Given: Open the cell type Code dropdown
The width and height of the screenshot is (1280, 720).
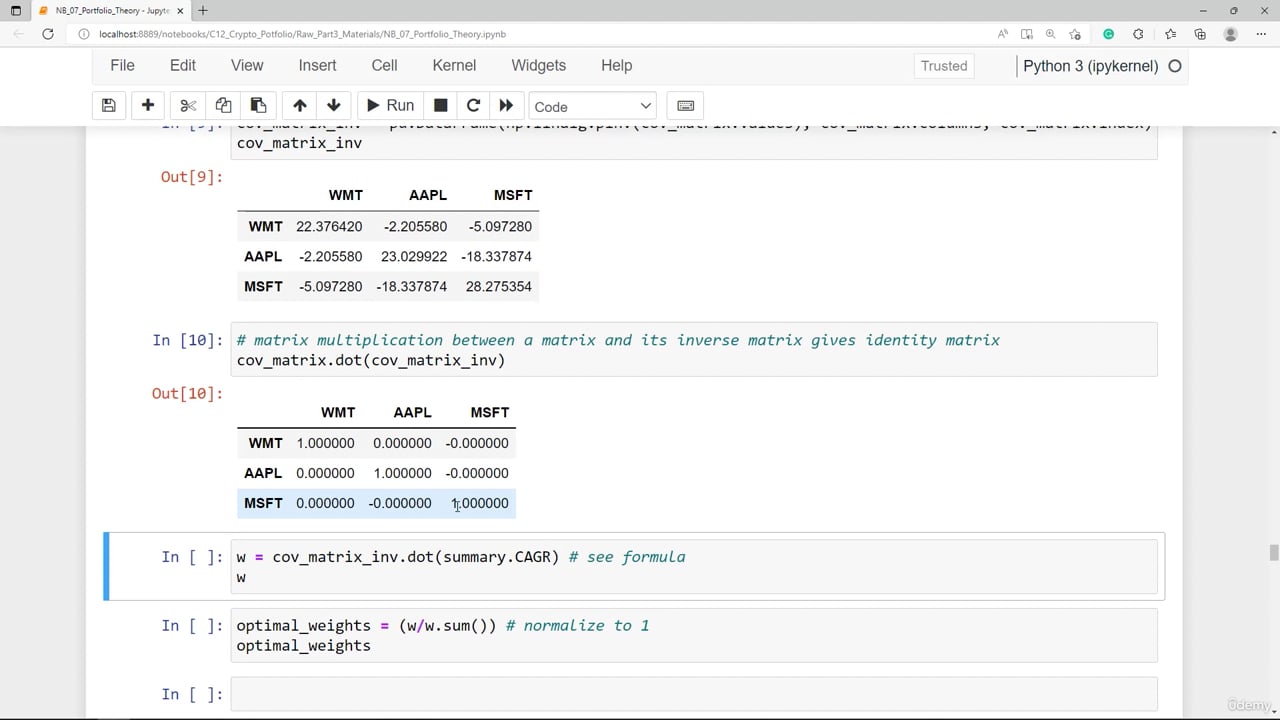Looking at the screenshot, I should (592, 106).
